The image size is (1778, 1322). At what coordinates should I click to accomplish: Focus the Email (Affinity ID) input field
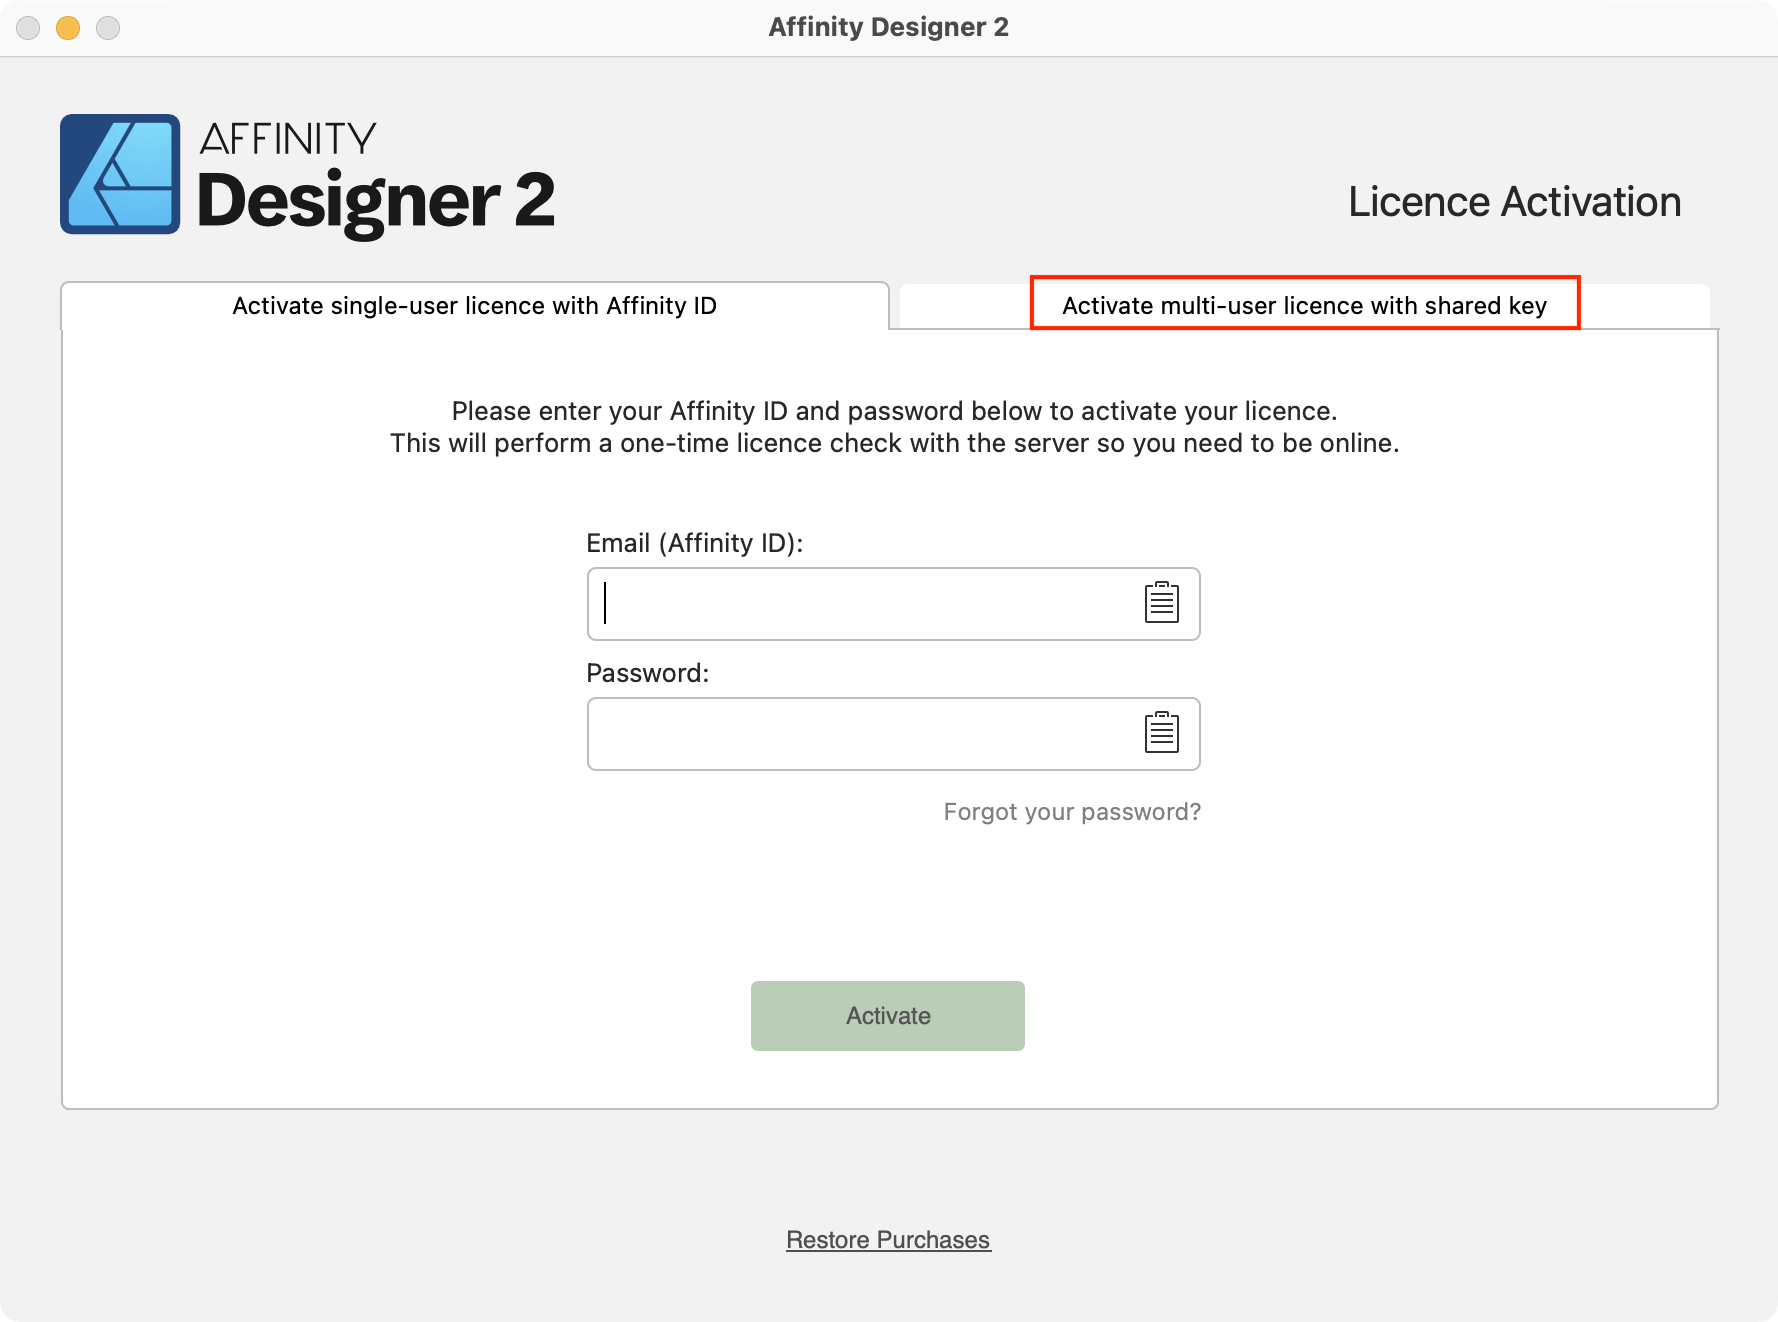(893, 604)
